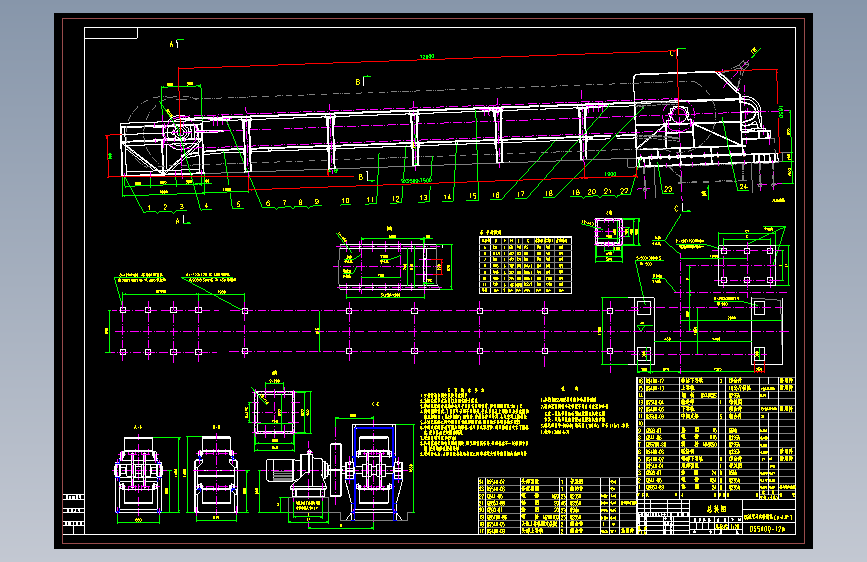Select the drawing number DSS100 in title block
Screen dimensions: 867x562
point(767,529)
